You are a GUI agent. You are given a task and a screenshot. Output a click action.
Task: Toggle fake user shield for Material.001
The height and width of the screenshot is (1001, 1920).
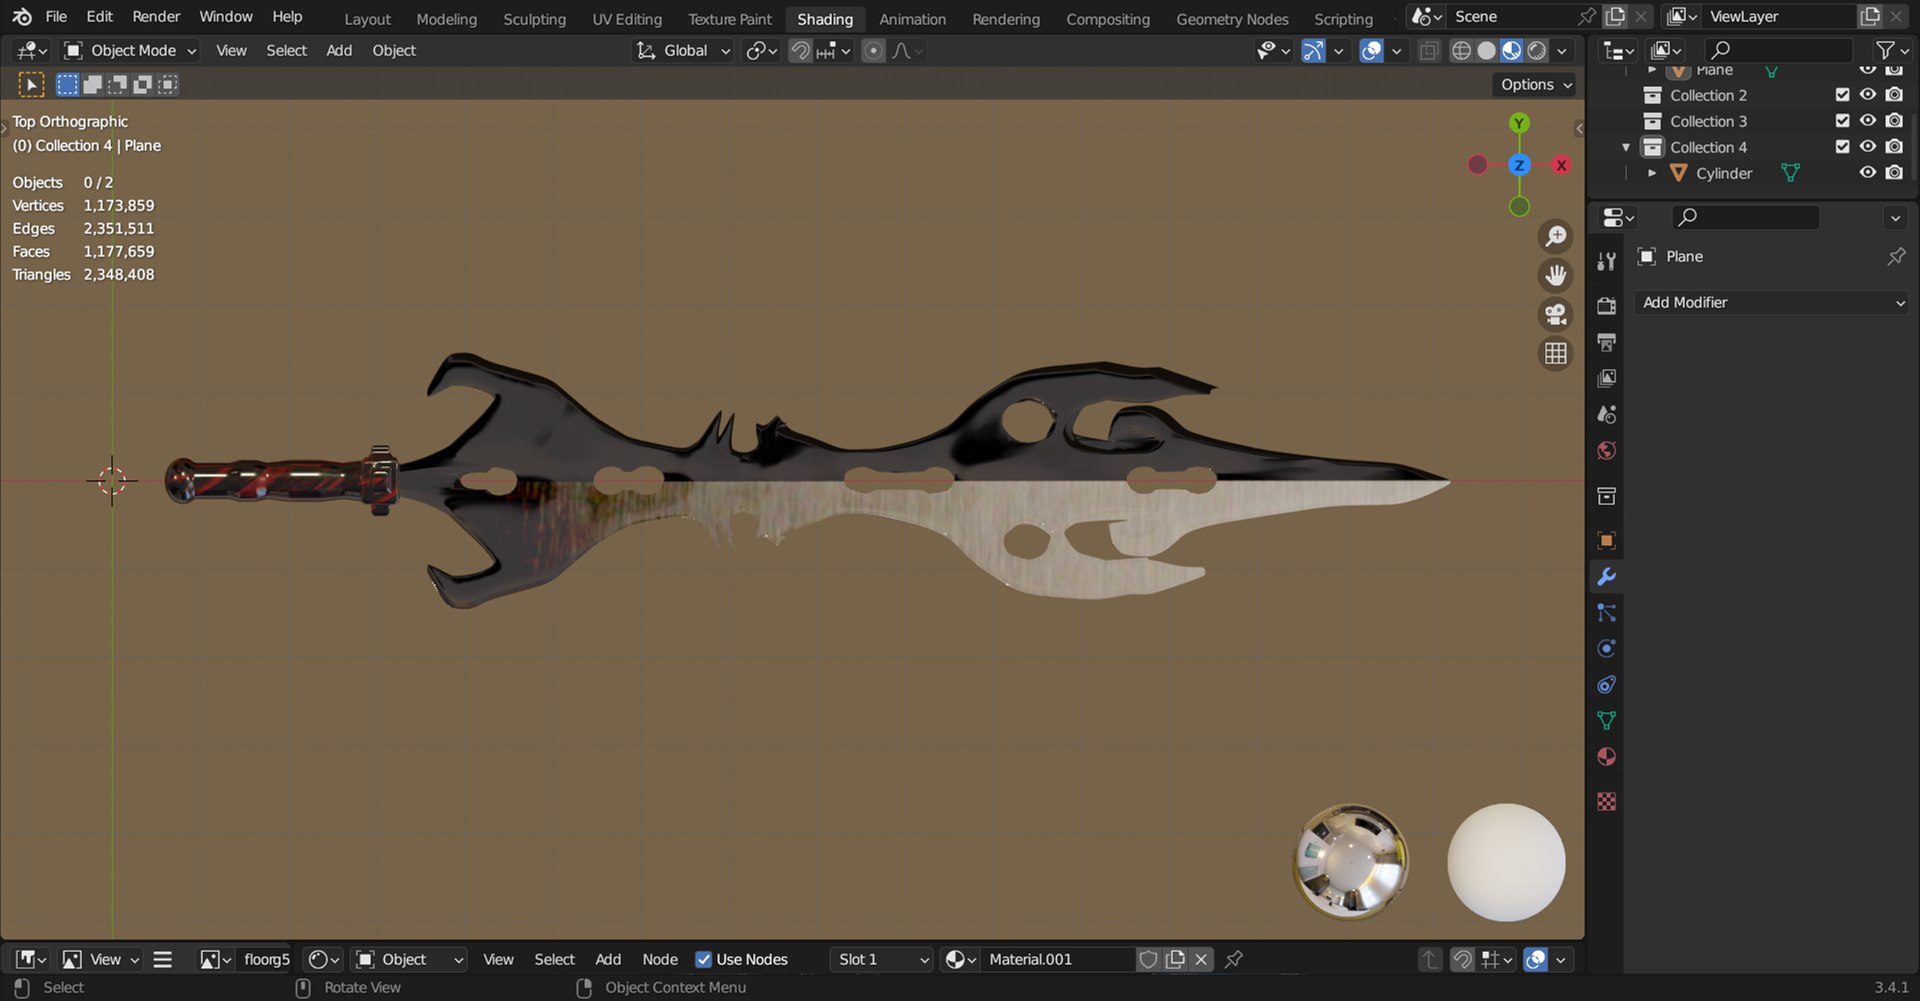click(1148, 959)
